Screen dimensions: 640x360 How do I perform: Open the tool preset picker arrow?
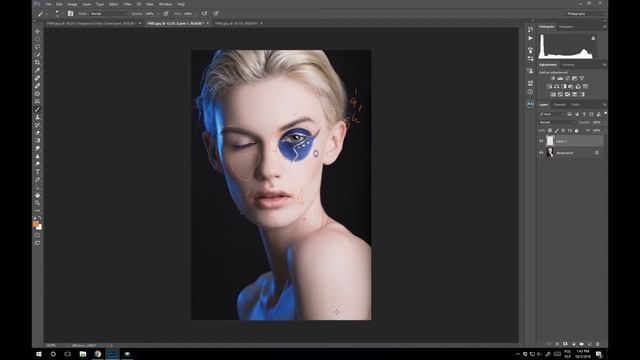click(47, 13)
